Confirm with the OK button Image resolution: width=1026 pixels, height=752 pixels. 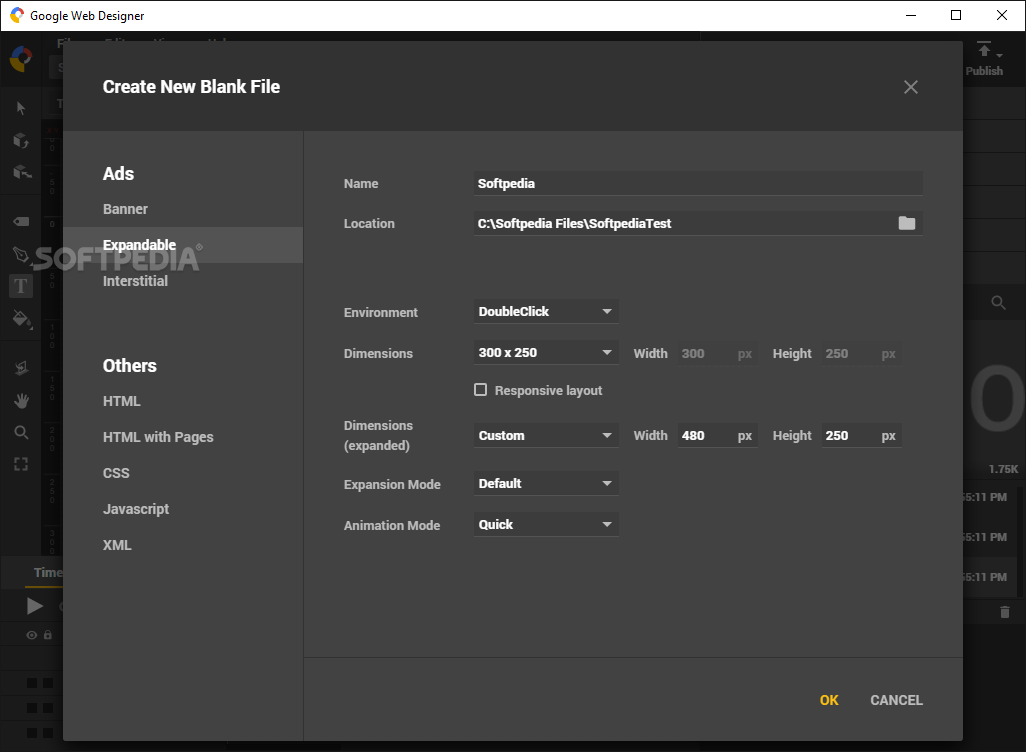(829, 700)
